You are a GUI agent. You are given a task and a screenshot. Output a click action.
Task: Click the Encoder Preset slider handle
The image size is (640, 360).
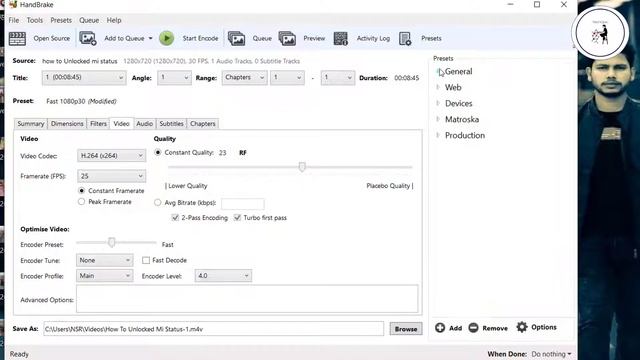[111, 242]
